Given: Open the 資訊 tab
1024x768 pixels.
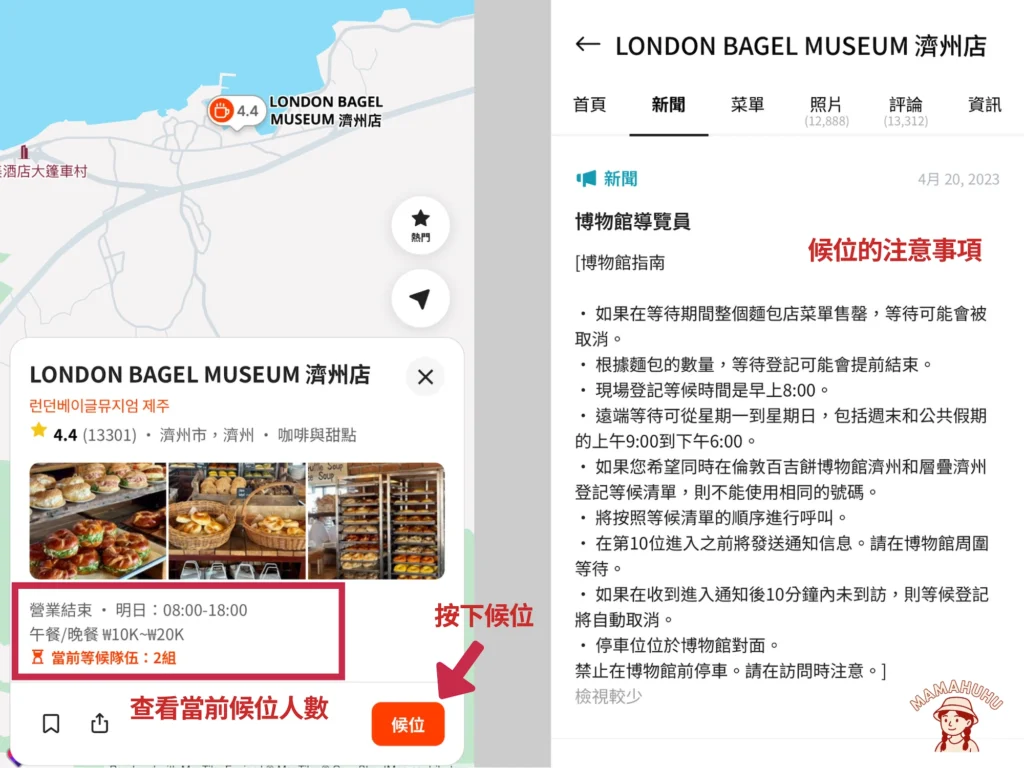Looking at the screenshot, I should 983,104.
